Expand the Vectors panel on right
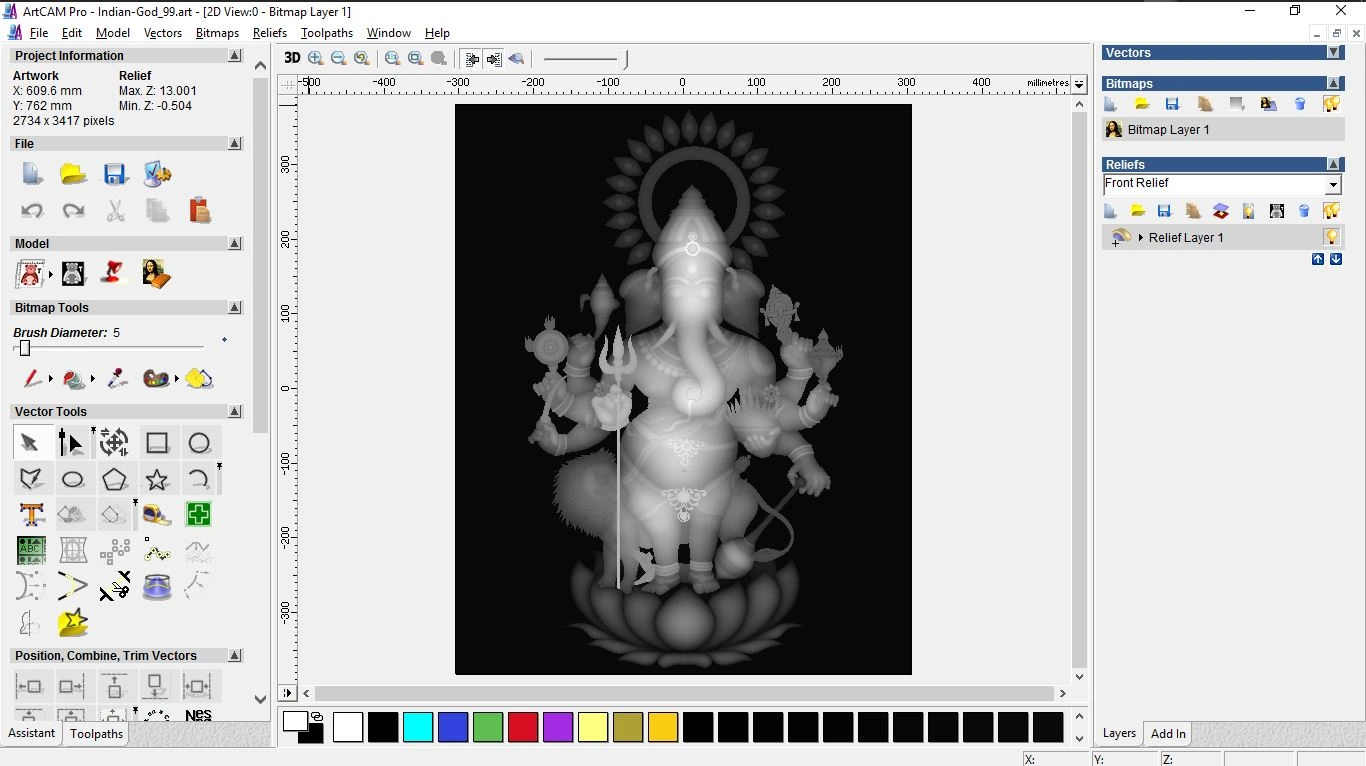Screen dimensions: 1366x766 coord(1333,52)
